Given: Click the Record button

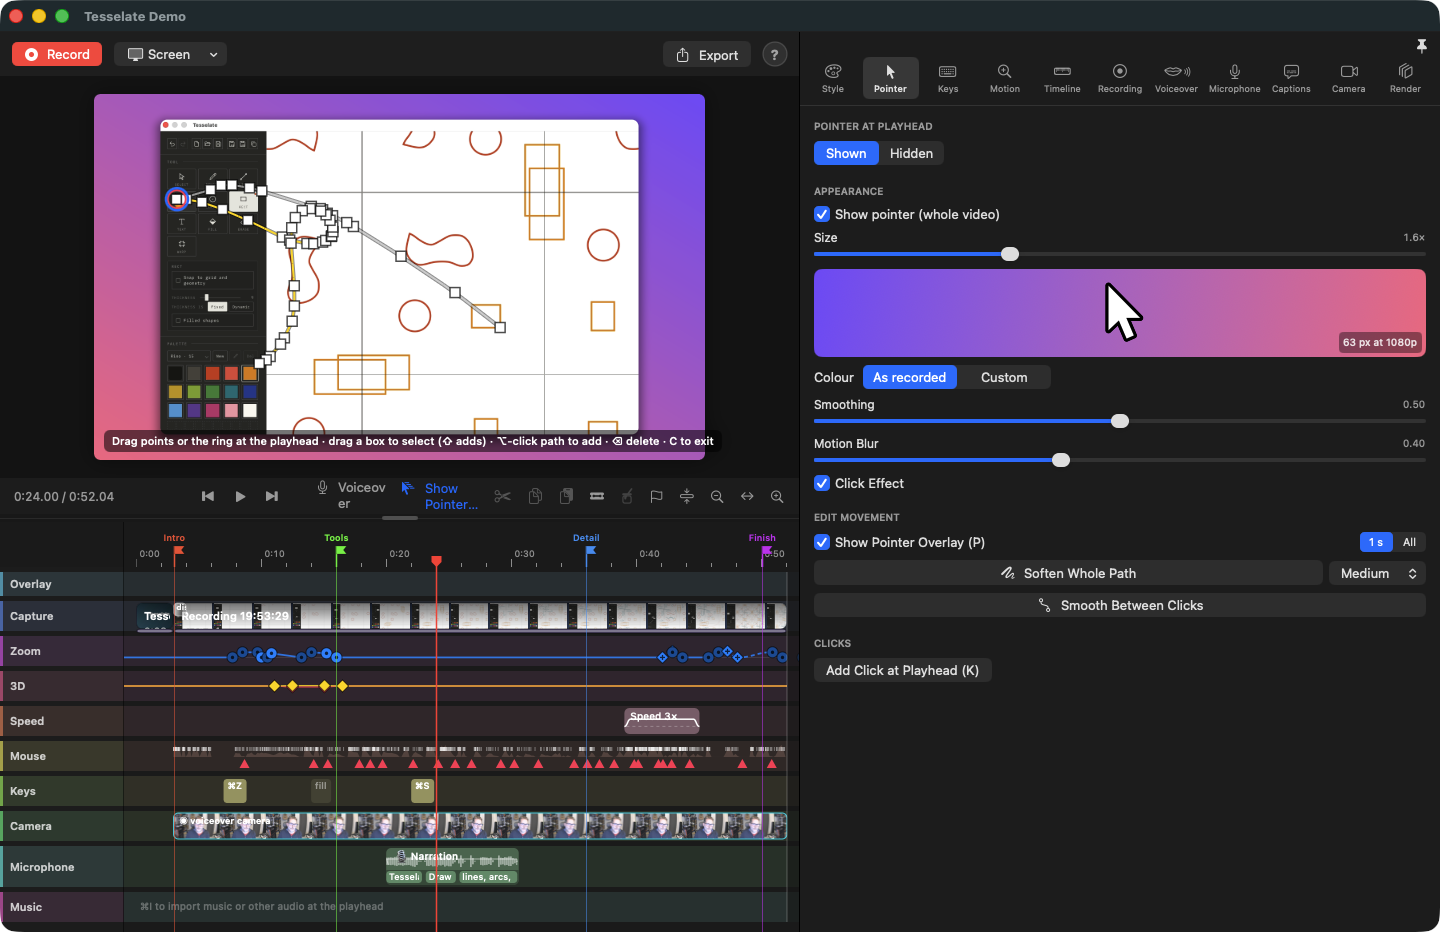Looking at the screenshot, I should click(x=58, y=55).
